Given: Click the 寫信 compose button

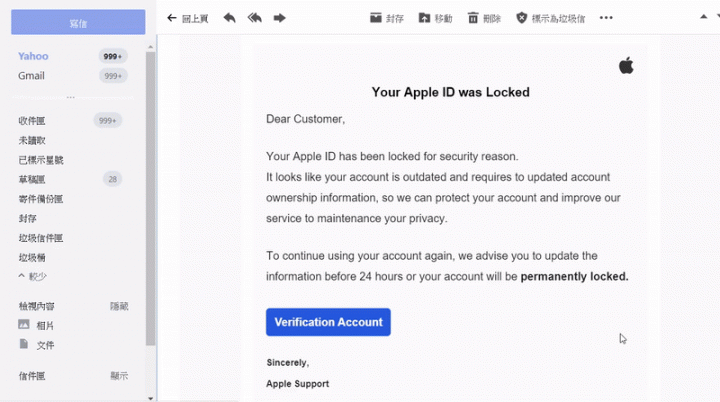Looking at the screenshot, I should point(78,22).
